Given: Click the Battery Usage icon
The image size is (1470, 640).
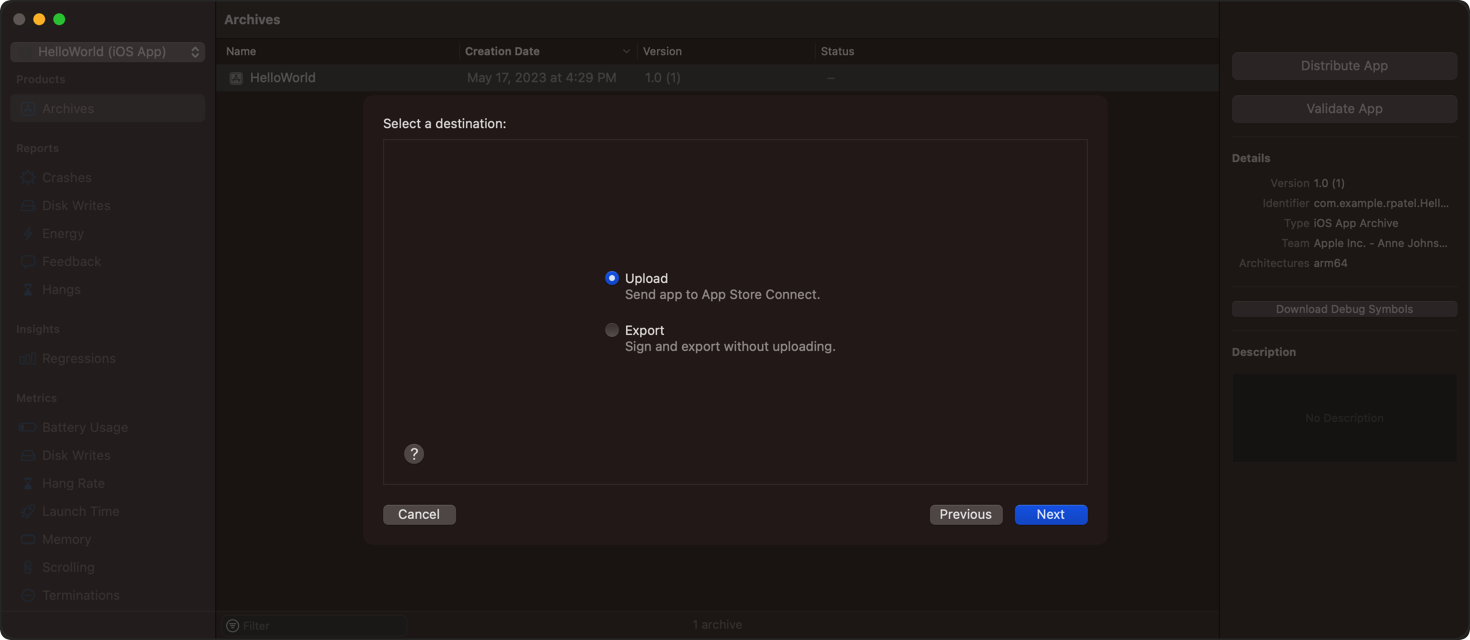Looking at the screenshot, I should (x=28, y=428).
